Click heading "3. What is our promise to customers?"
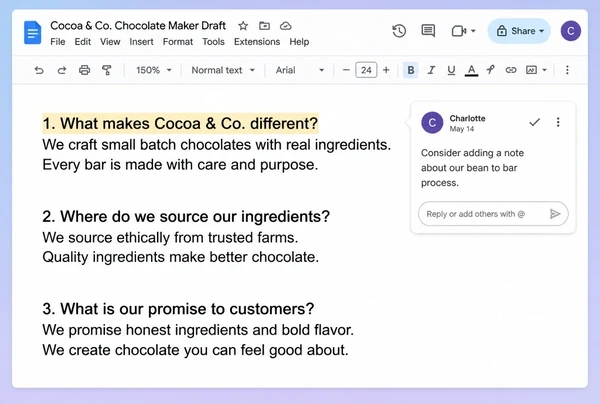This screenshot has width=600, height=404. (178, 309)
